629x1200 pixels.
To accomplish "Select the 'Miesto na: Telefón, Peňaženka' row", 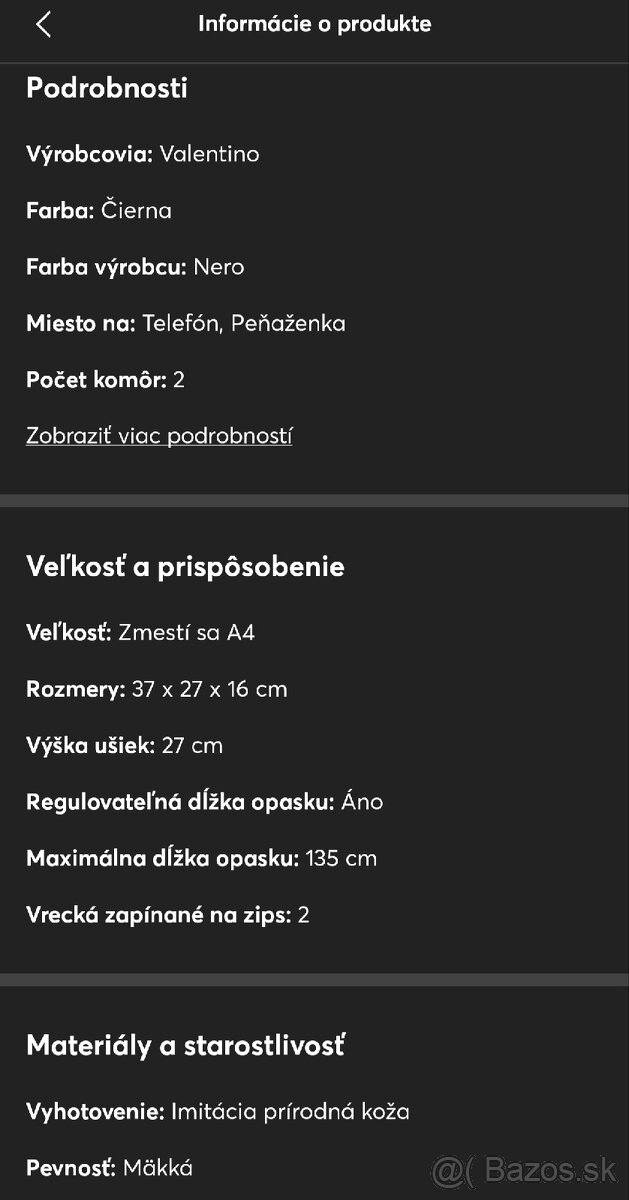I will (x=185, y=323).
